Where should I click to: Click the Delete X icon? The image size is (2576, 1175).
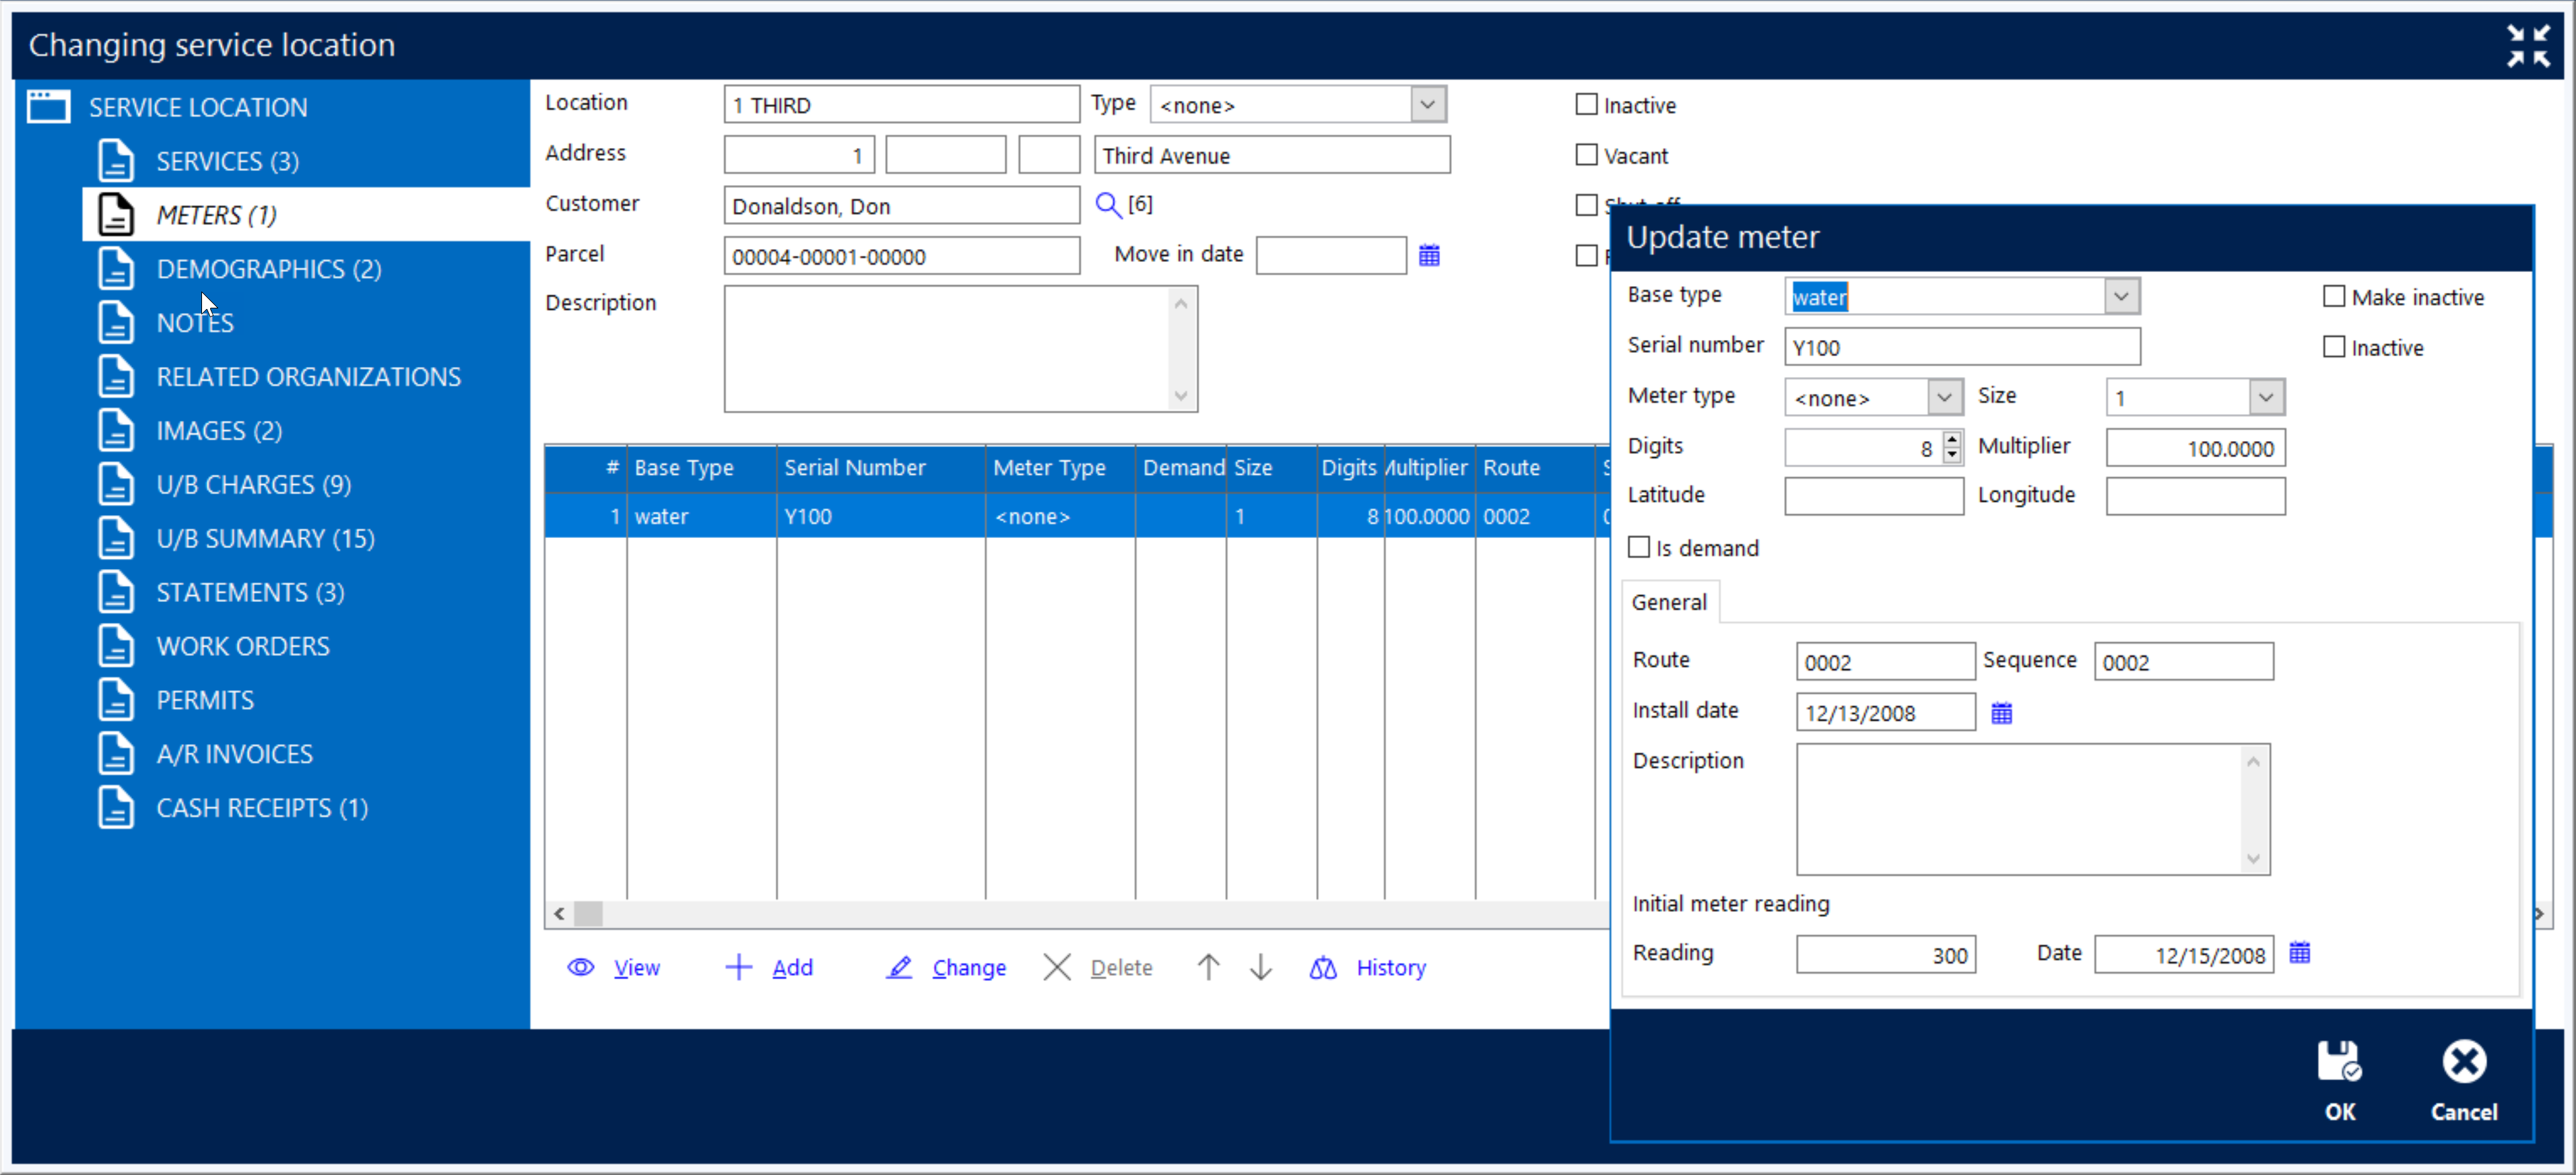pyautogui.click(x=1057, y=967)
